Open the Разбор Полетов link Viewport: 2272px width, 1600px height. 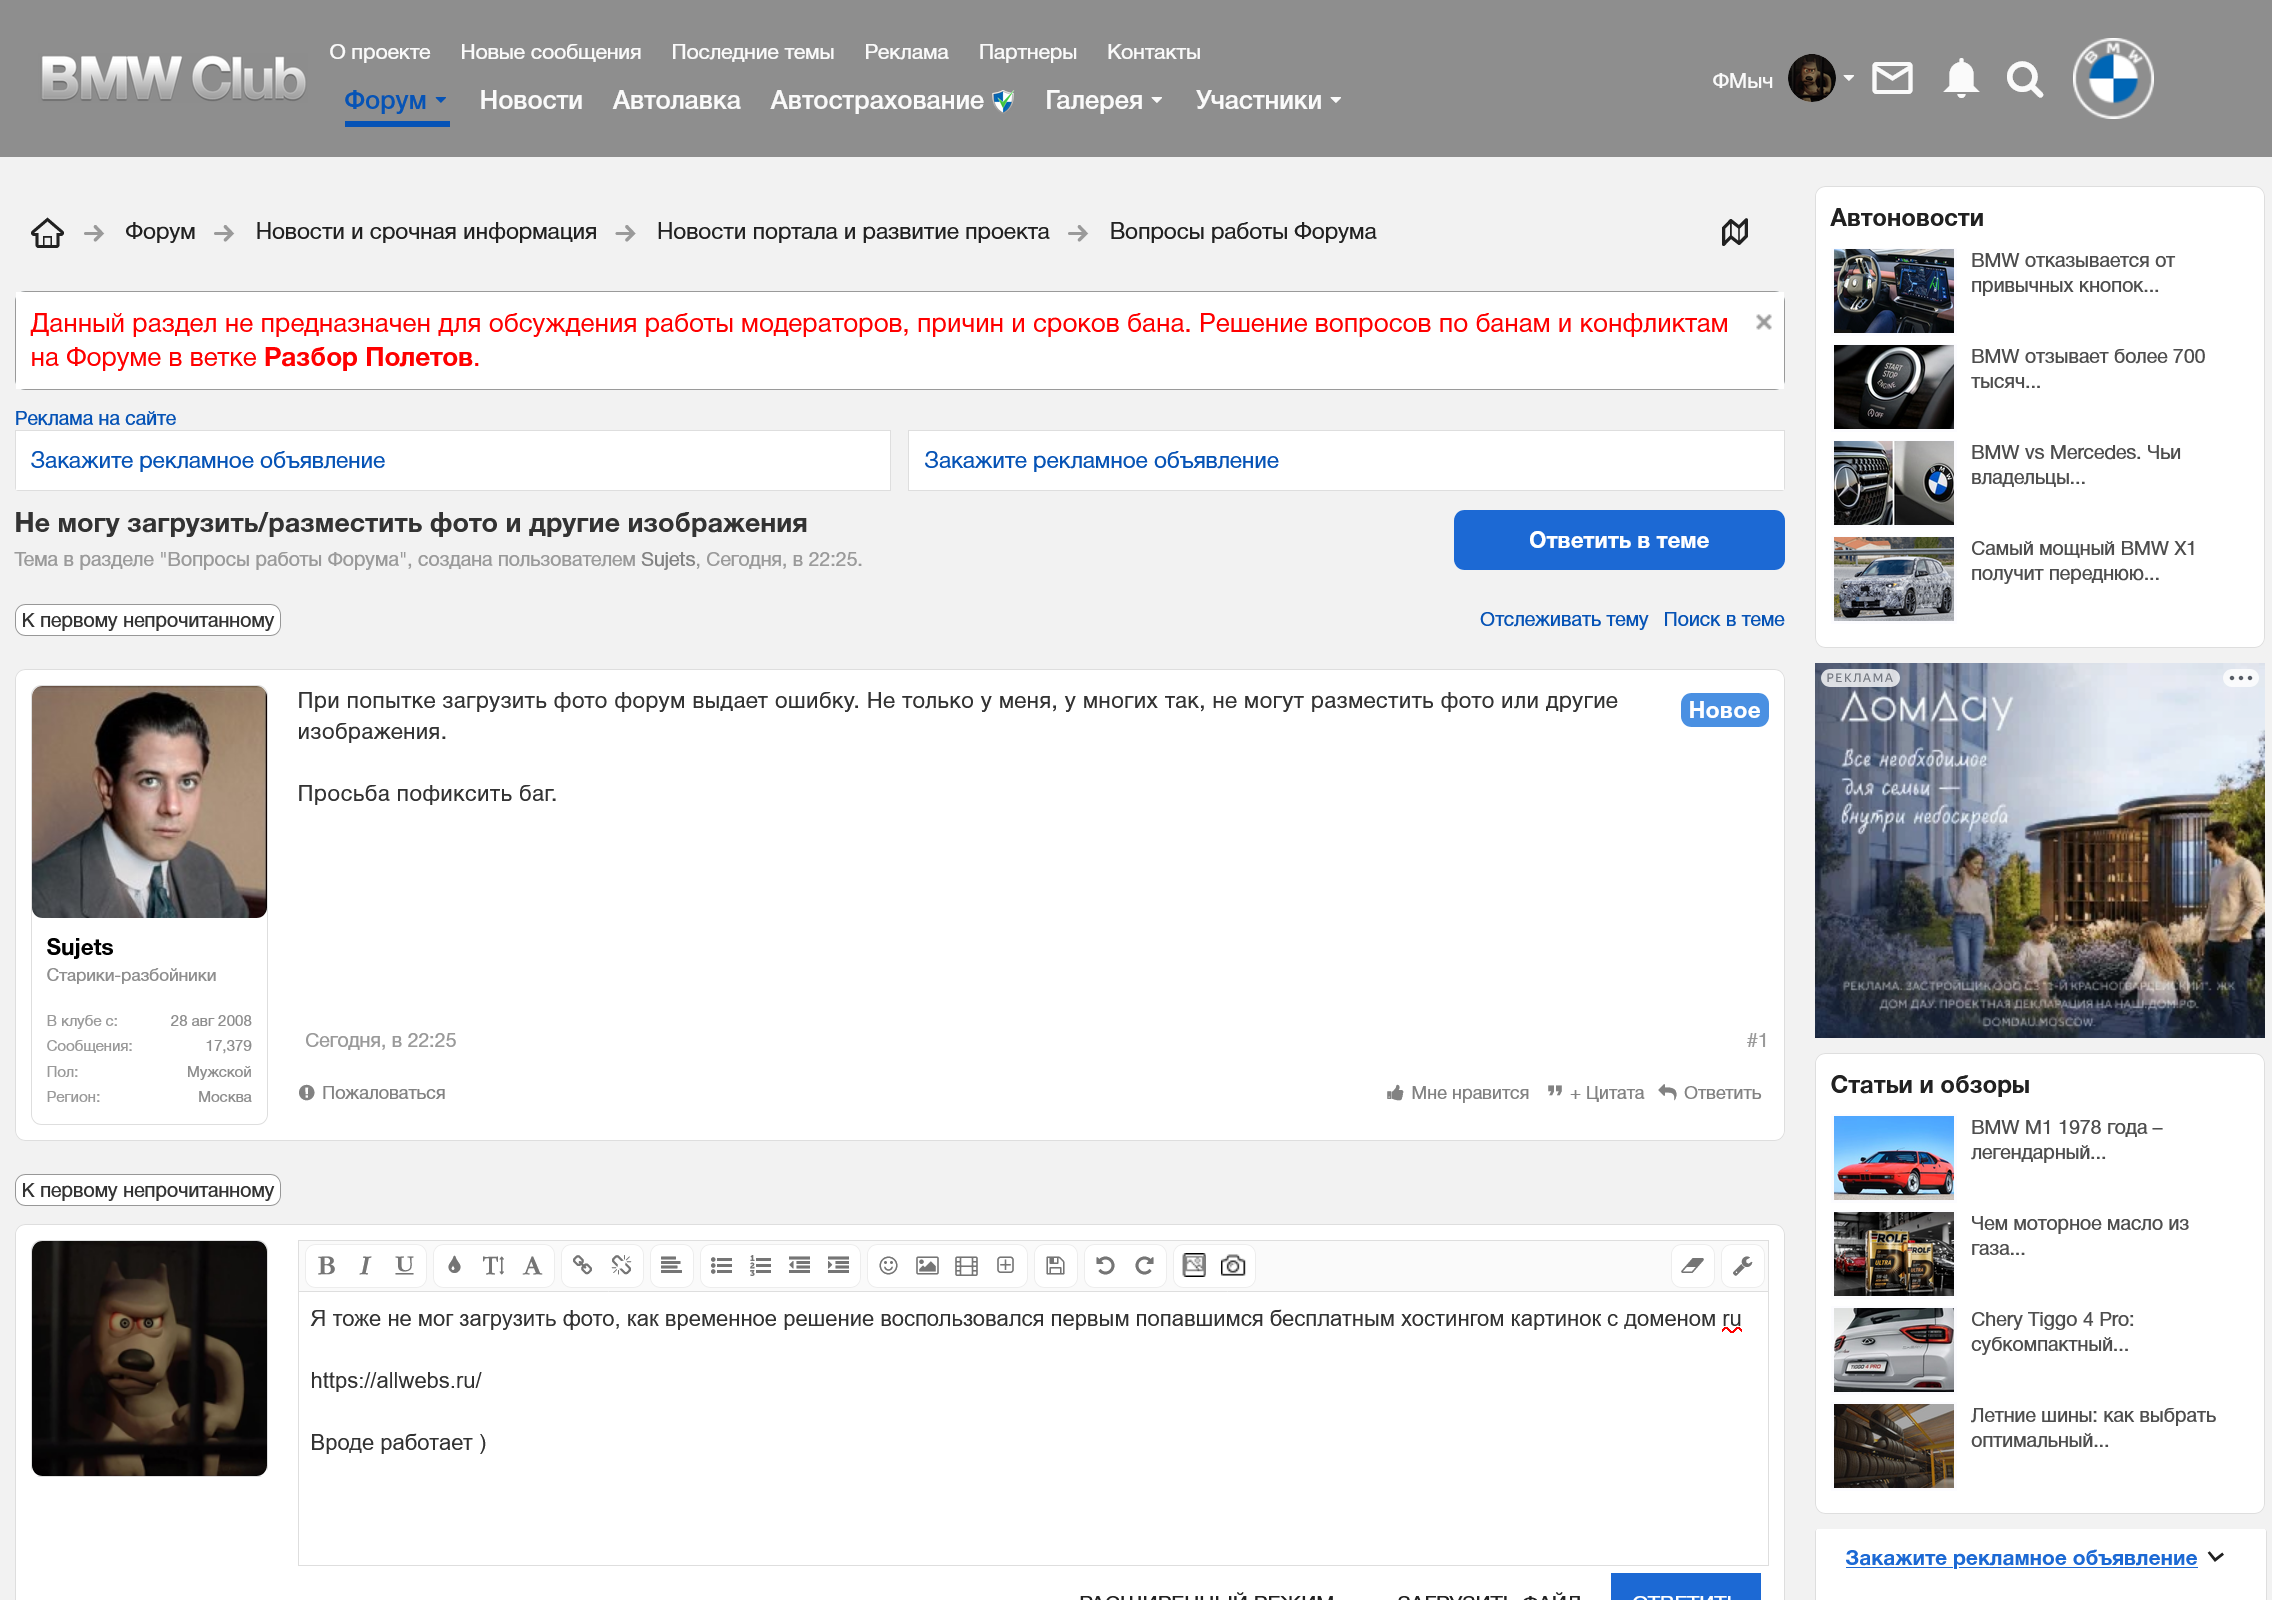[368, 357]
